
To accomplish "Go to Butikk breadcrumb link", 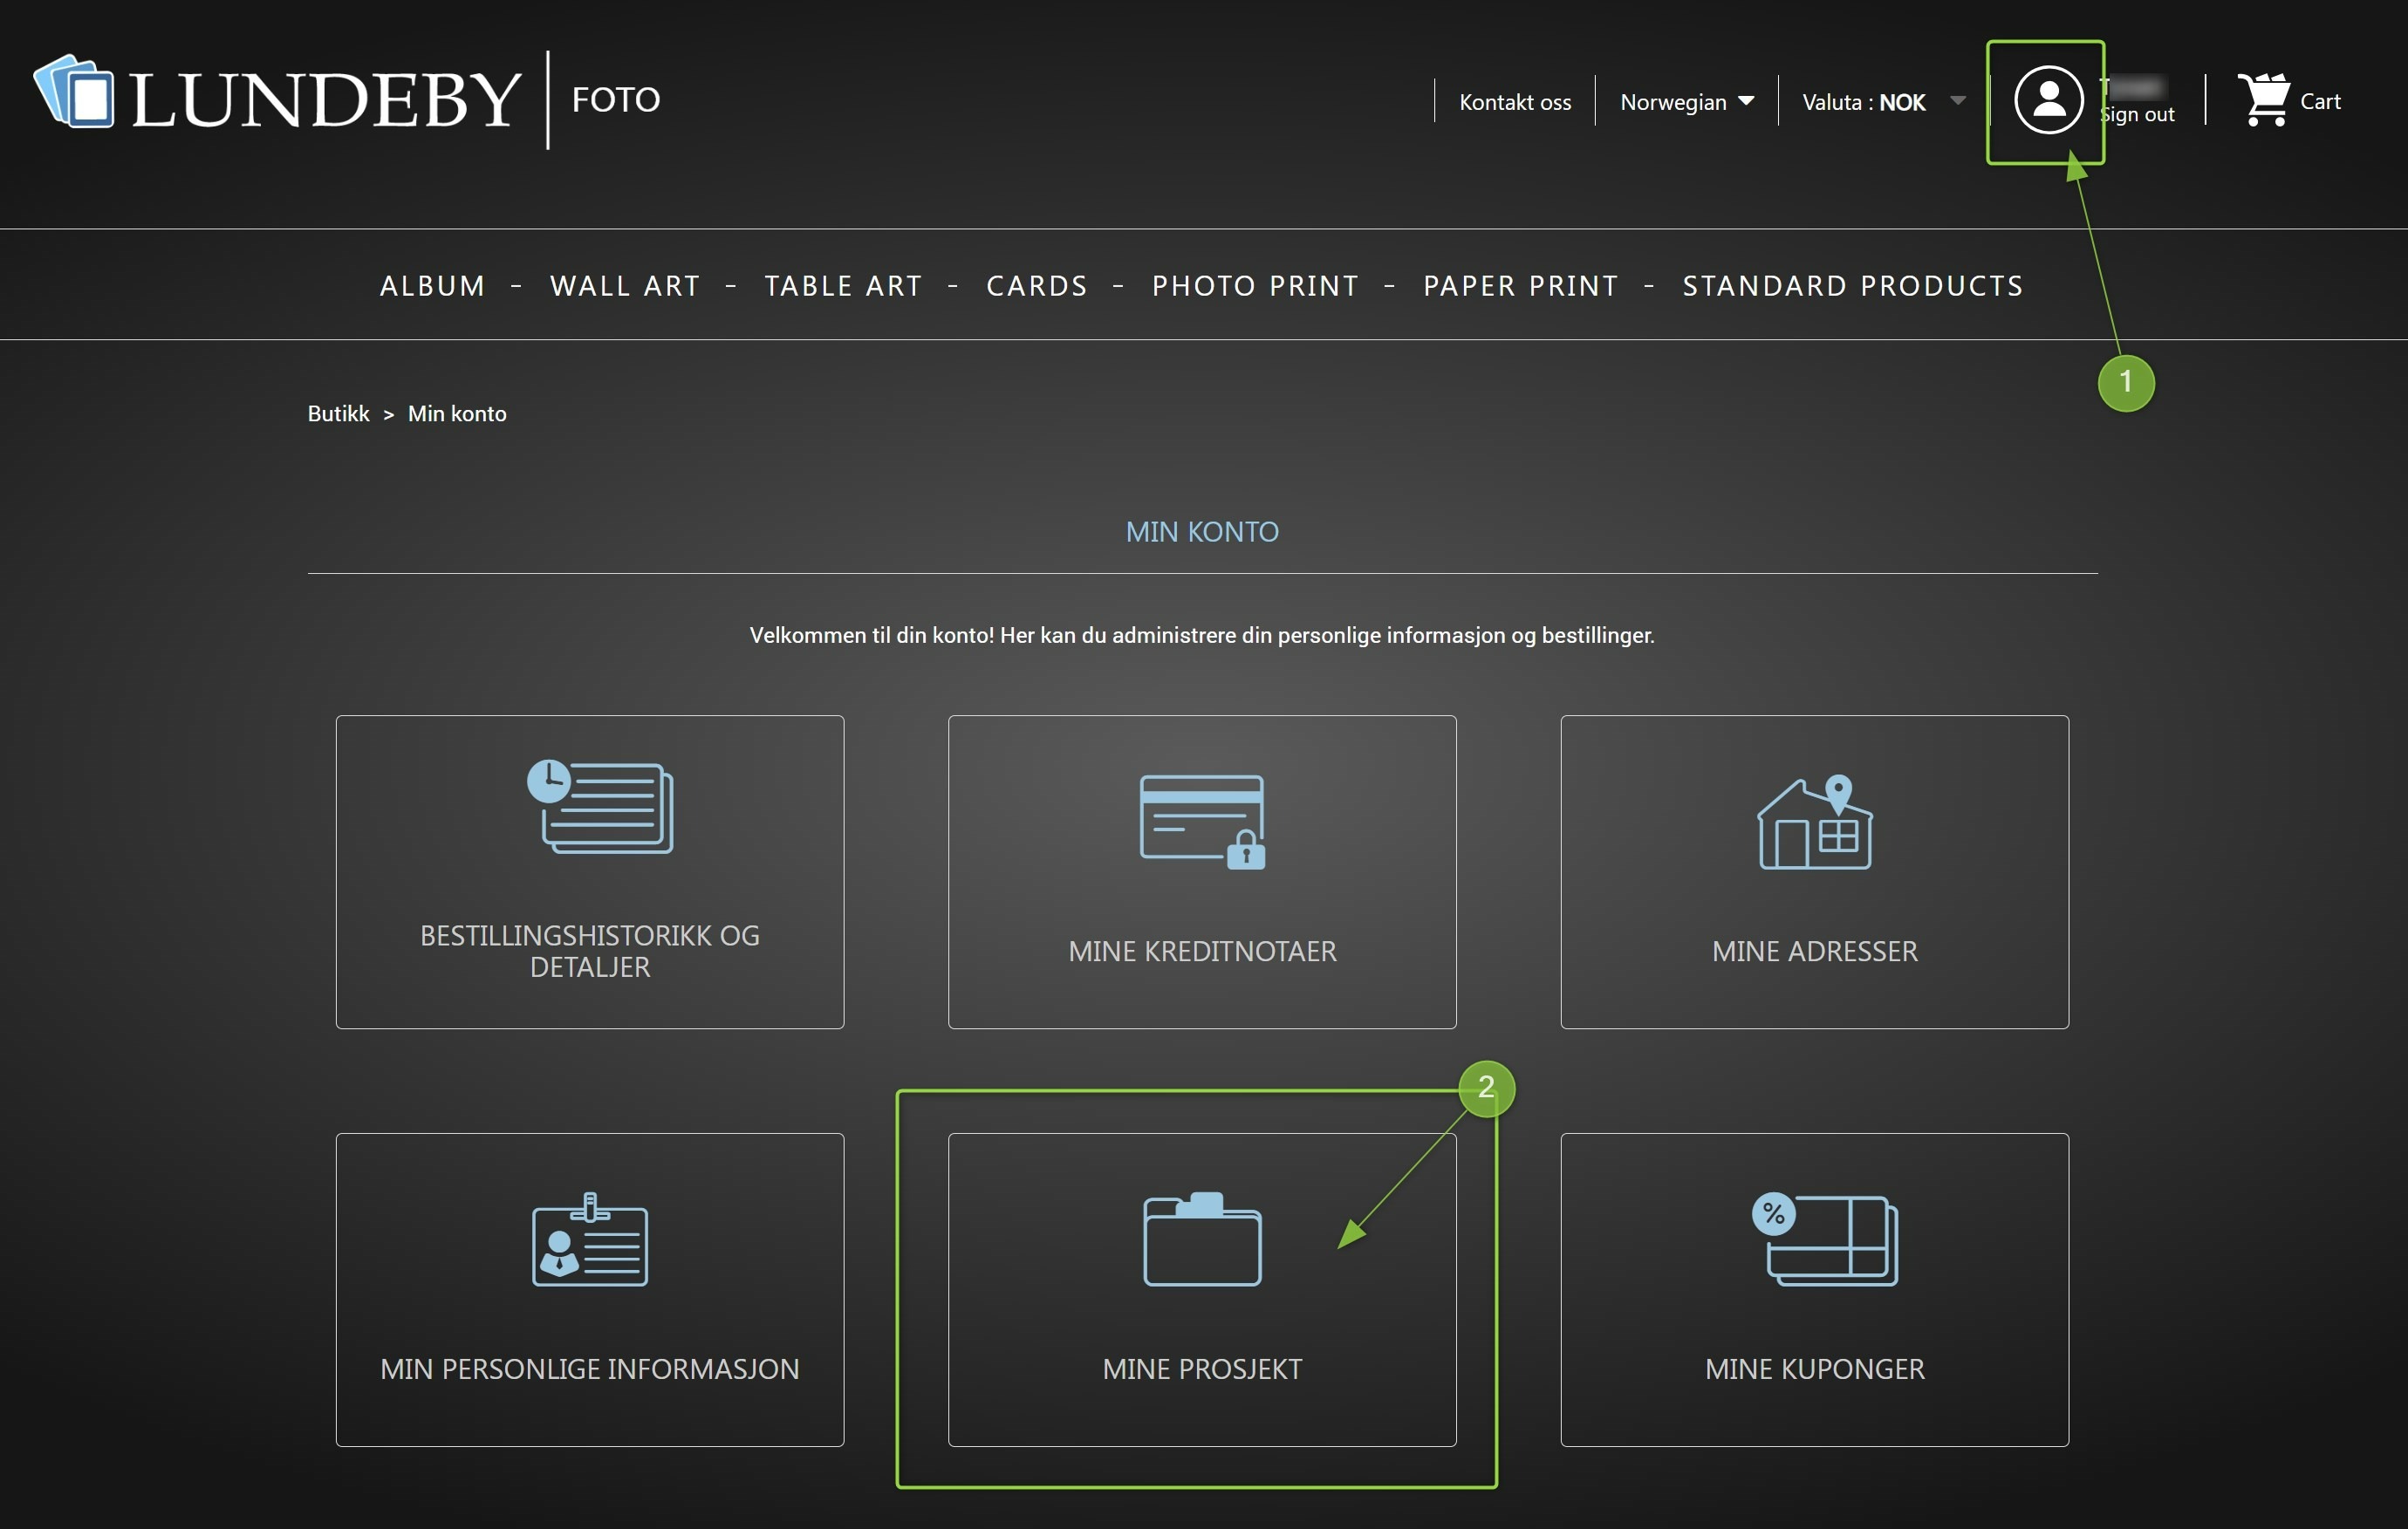I will pyautogui.click(x=338, y=414).
